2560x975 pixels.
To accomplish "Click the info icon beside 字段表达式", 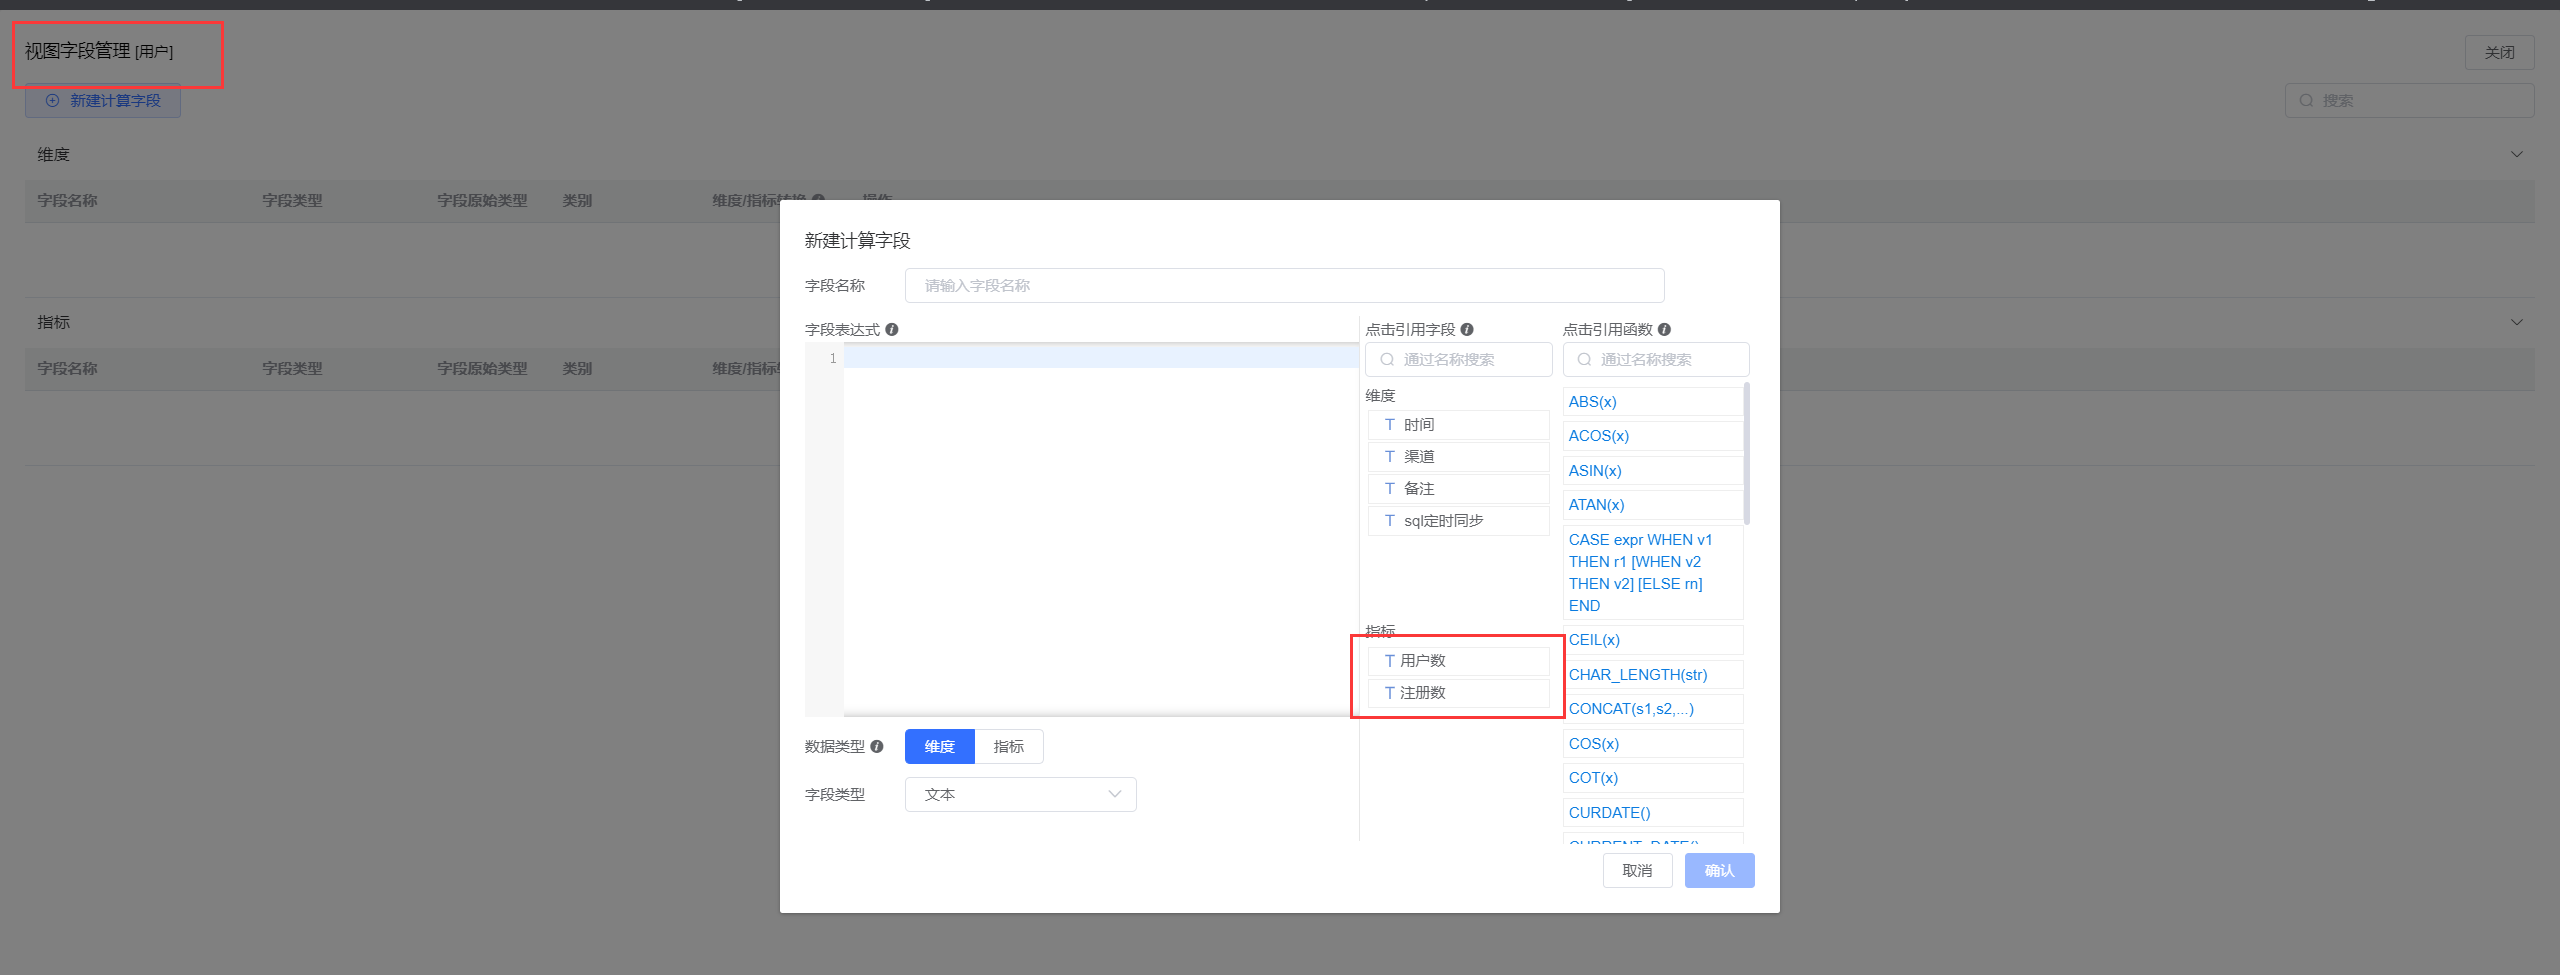I will [892, 329].
